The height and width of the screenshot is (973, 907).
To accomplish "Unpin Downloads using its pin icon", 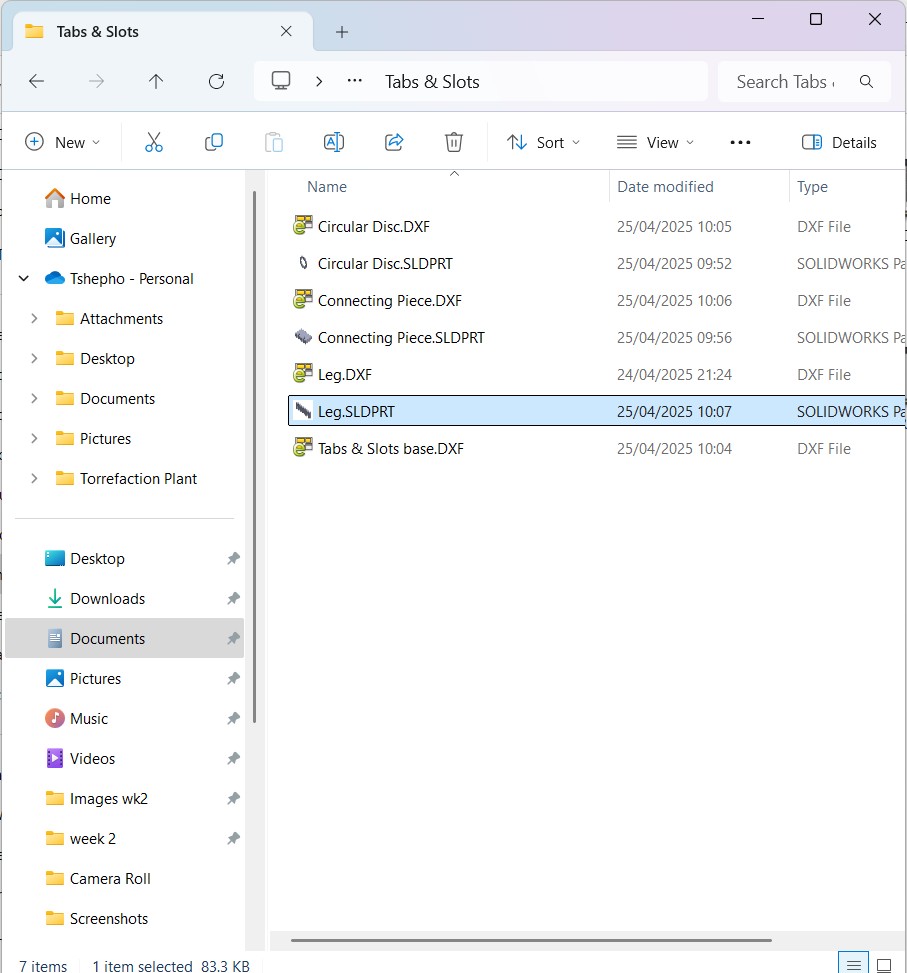I will (233, 598).
